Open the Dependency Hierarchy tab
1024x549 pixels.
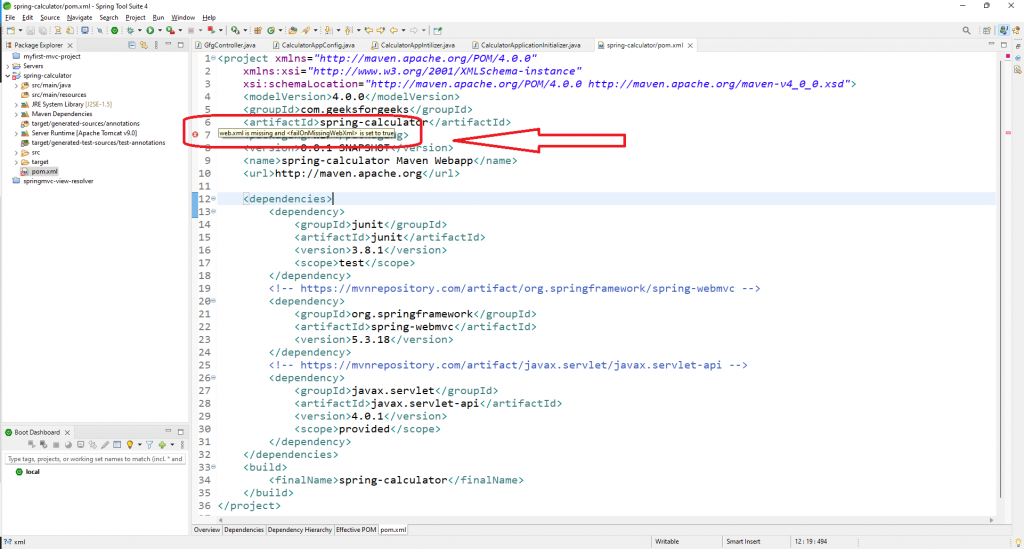[x=300, y=530]
